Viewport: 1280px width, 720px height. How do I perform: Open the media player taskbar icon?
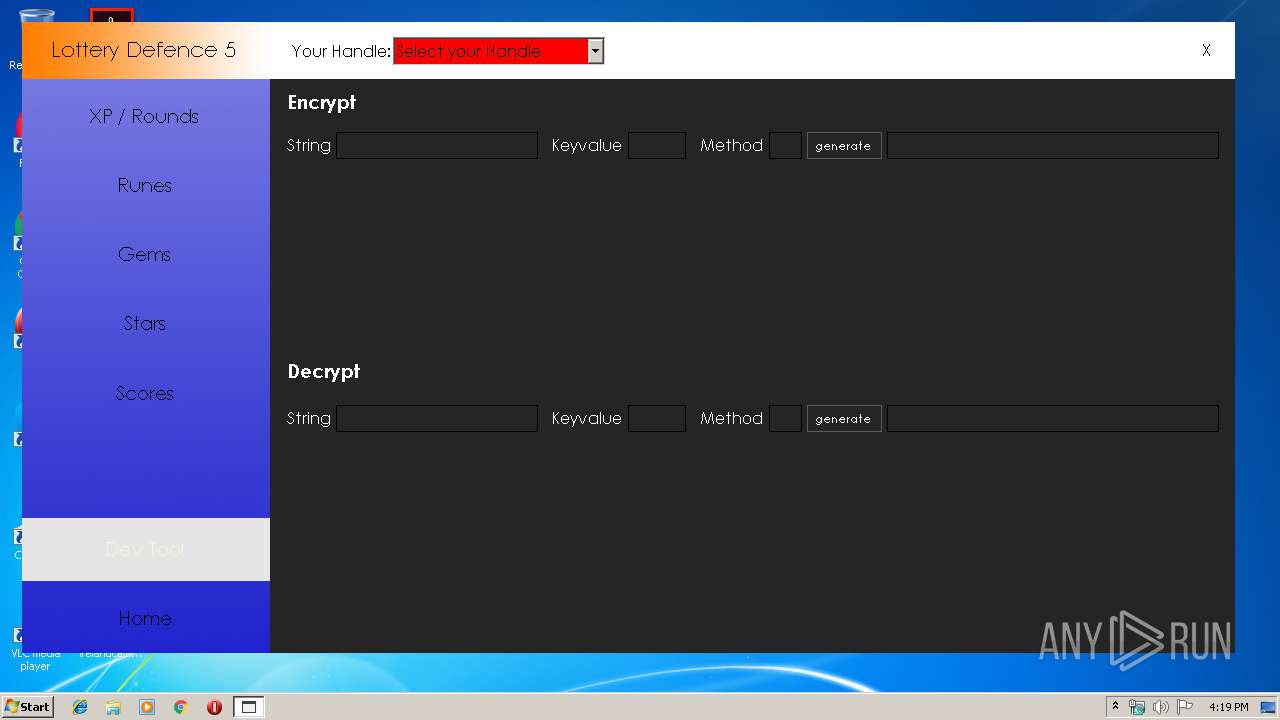click(147, 707)
